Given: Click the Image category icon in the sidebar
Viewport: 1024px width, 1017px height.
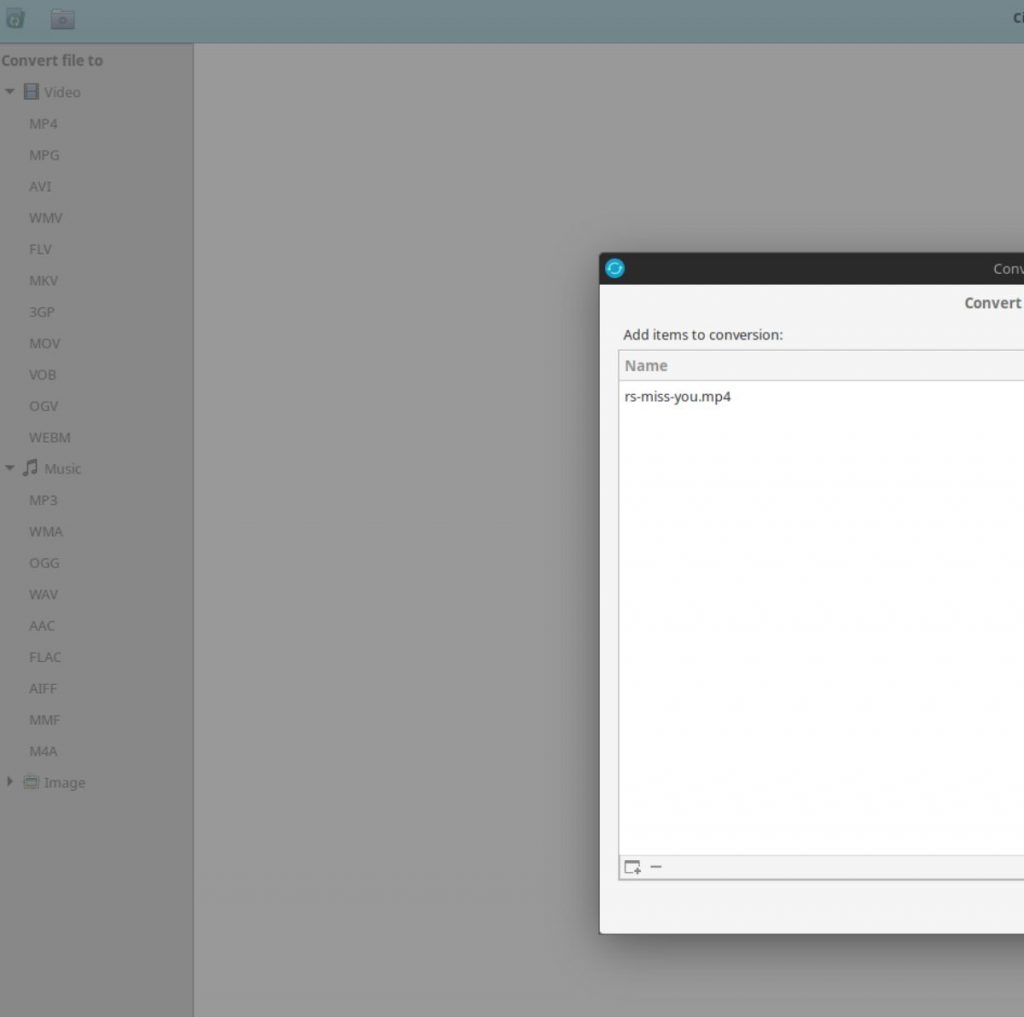Looking at the screenshot, I should [31, 782].
